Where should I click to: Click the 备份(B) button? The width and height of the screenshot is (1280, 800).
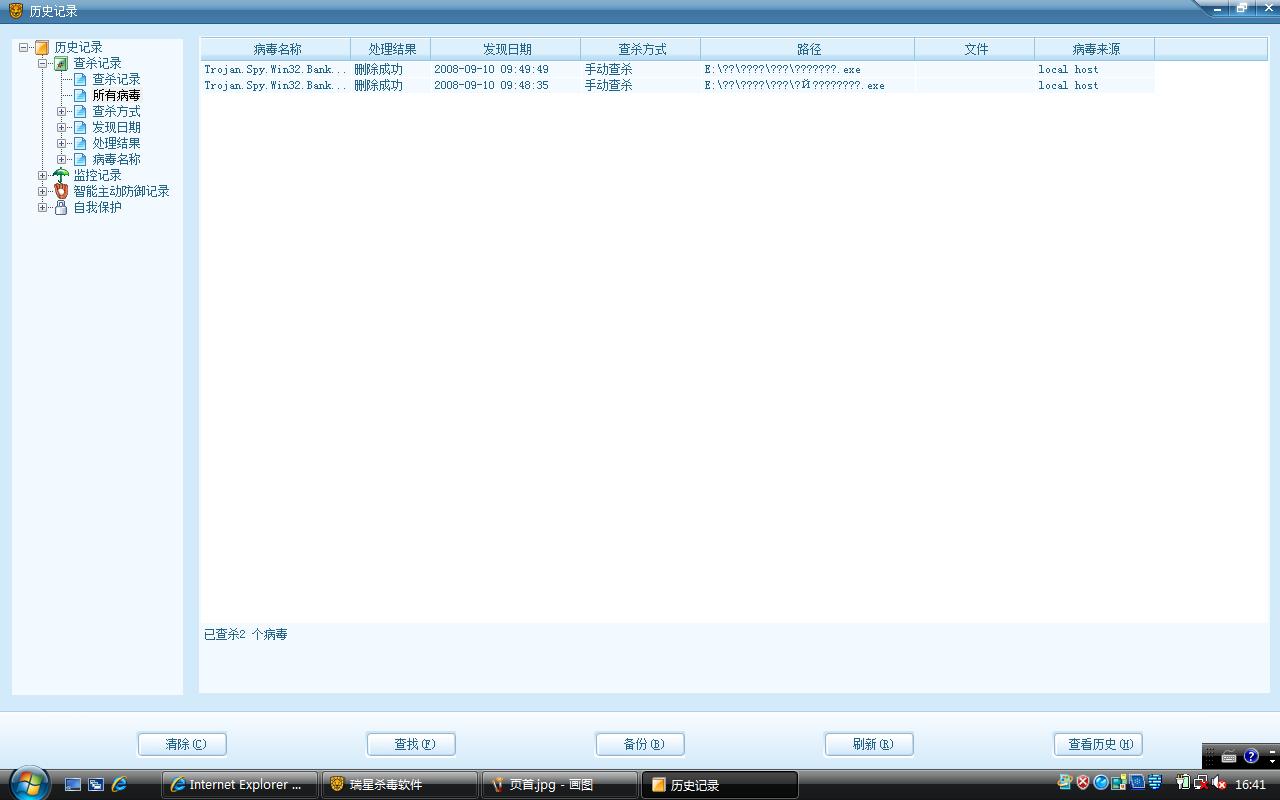tap(640, 744)
